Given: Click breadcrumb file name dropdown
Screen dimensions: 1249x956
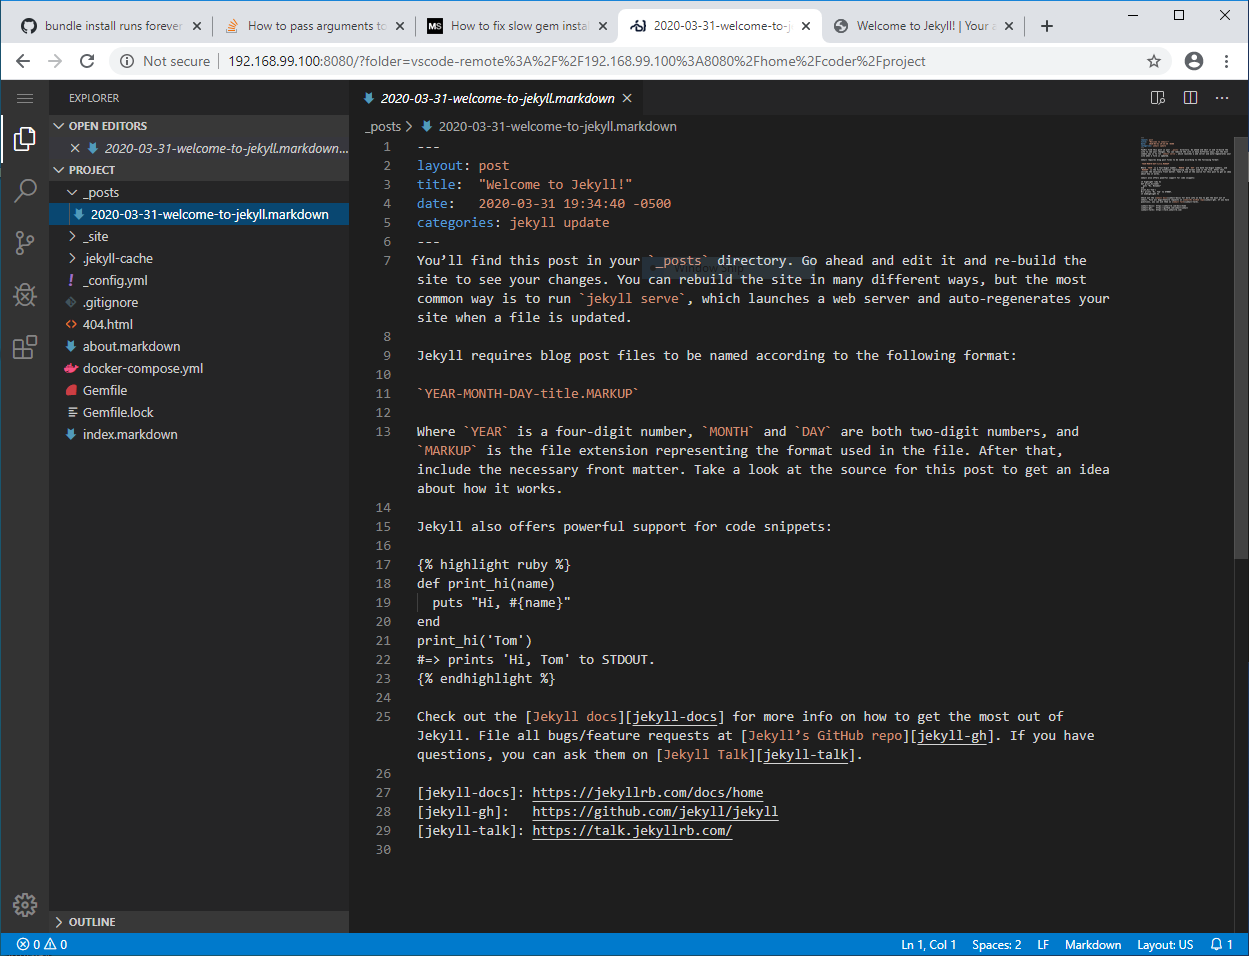Looking at the screenshot, I should point(557,127).
